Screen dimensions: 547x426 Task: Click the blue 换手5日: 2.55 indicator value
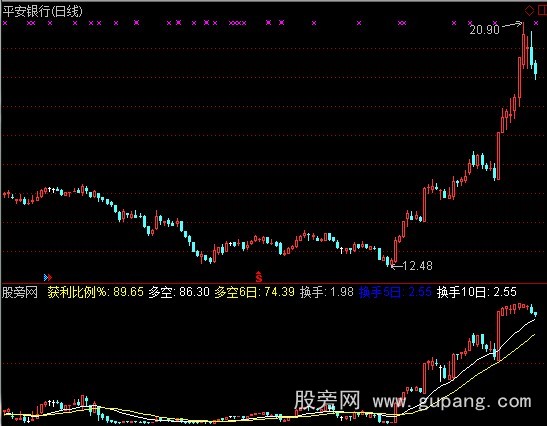(395, 292)
